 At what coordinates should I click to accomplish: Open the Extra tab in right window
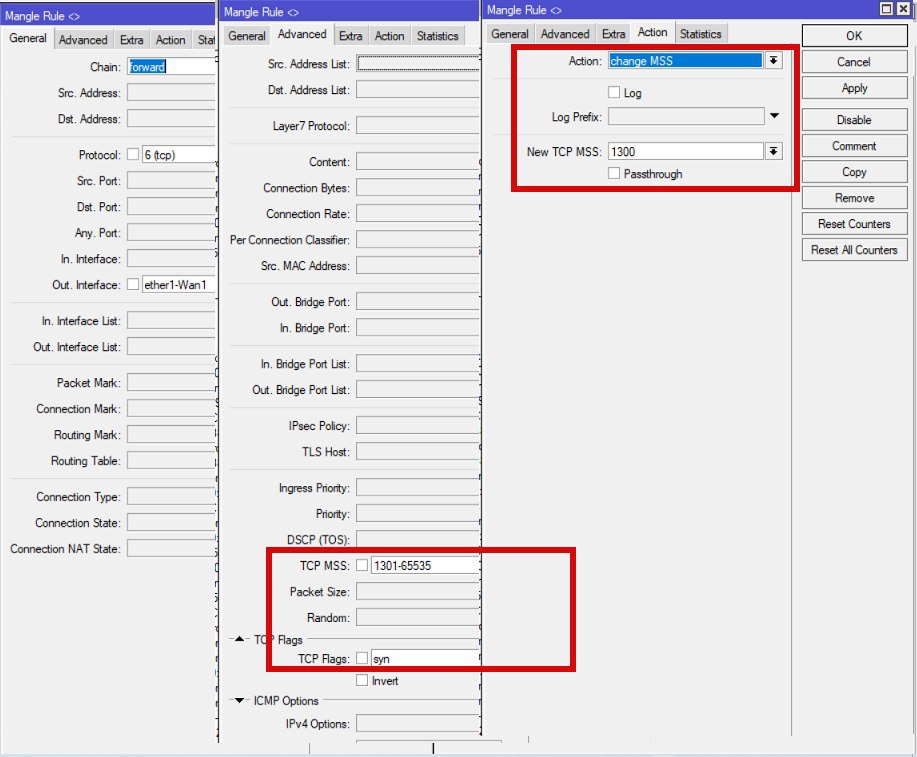[613, 34]
